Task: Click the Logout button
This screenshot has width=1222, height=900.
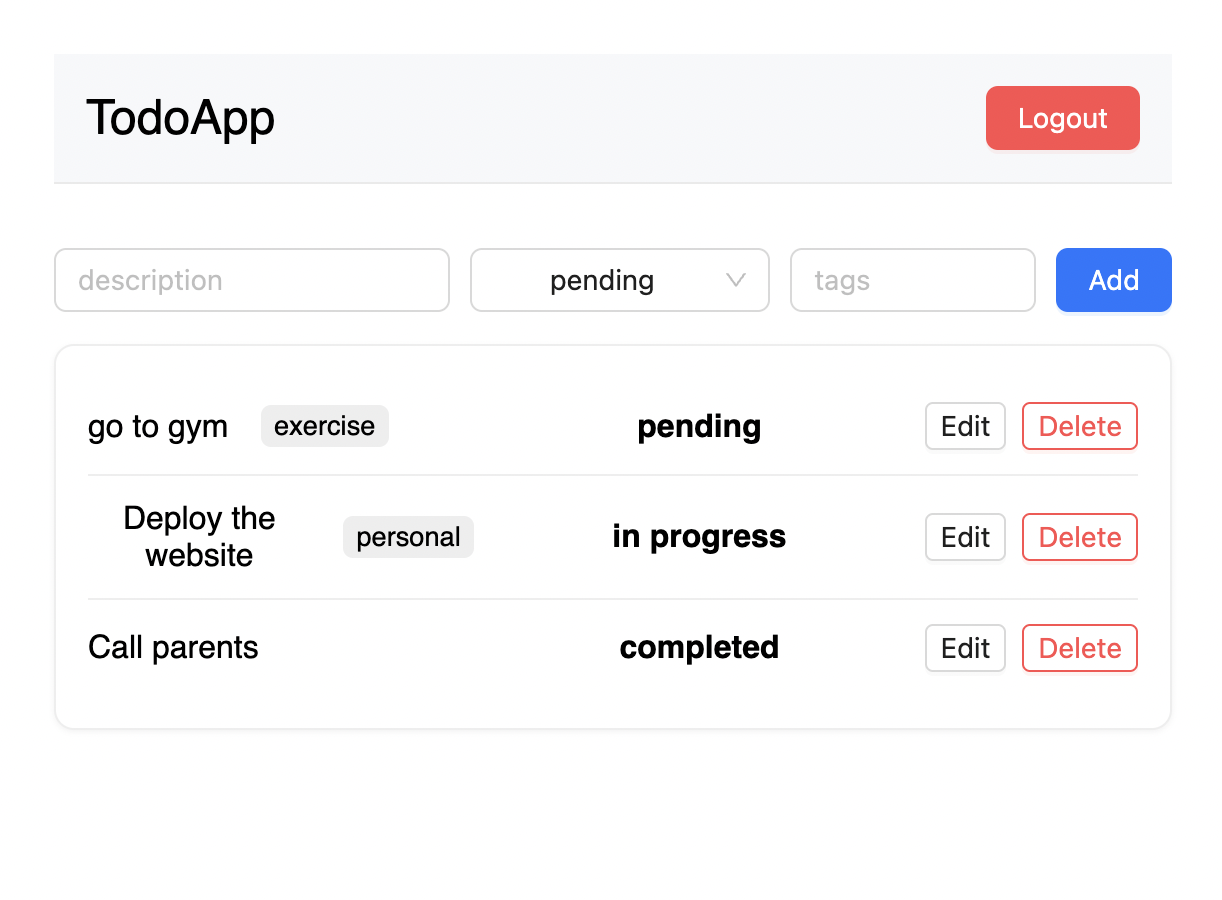Action: [x=1062, y=118]
